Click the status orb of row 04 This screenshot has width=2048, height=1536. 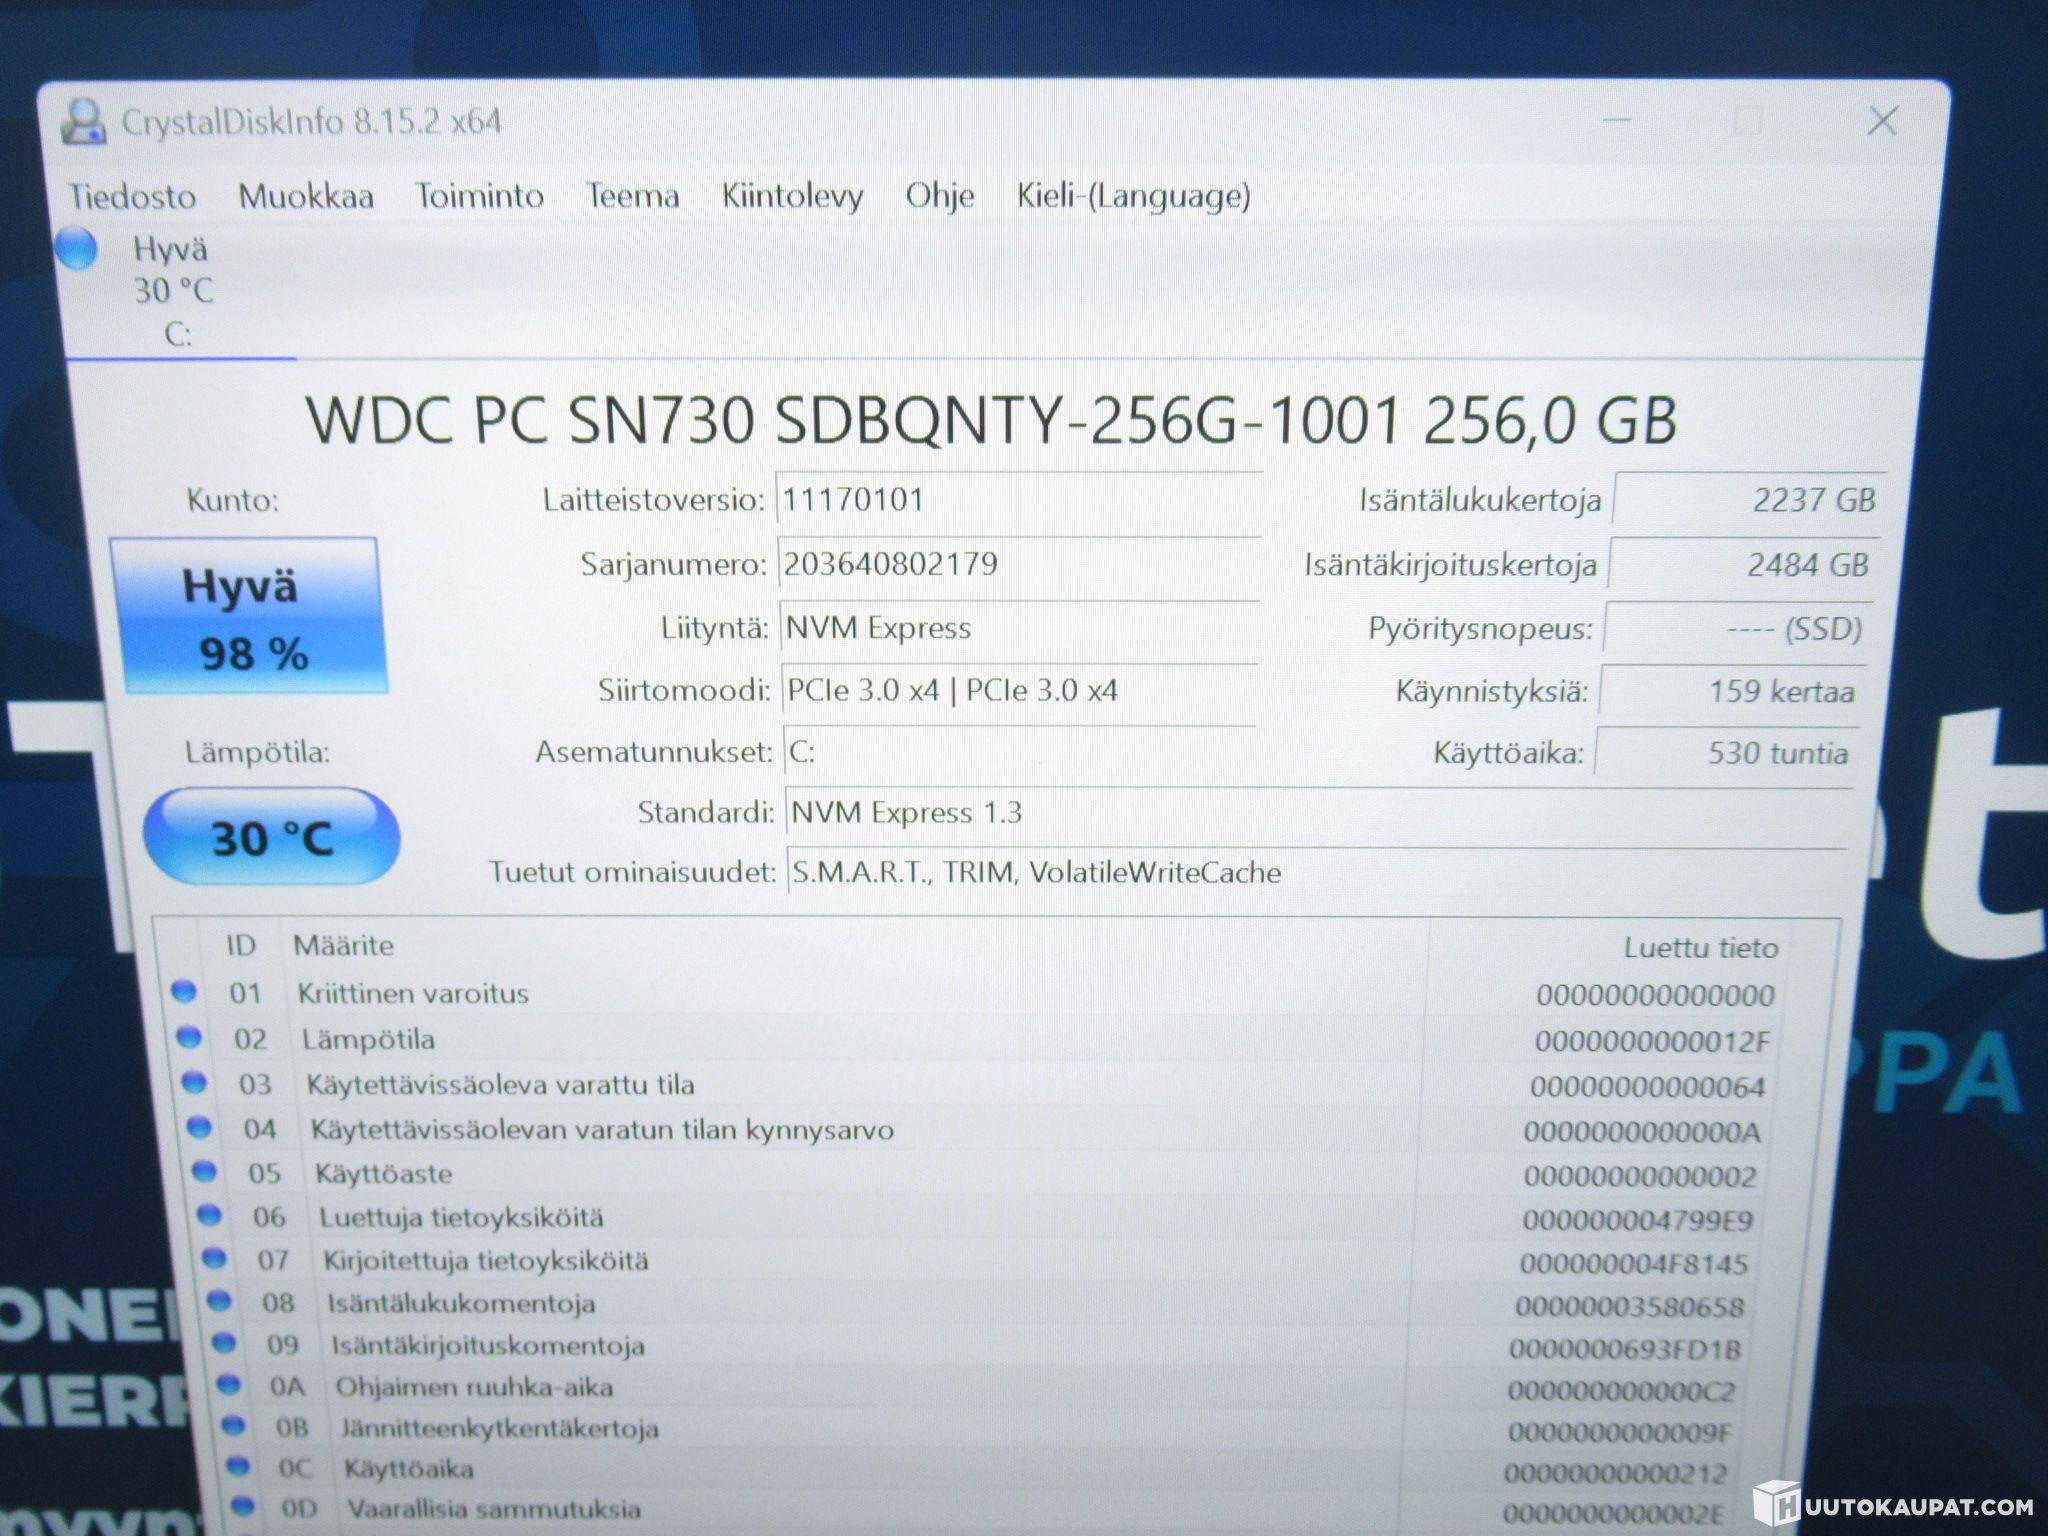point(199,1126)
